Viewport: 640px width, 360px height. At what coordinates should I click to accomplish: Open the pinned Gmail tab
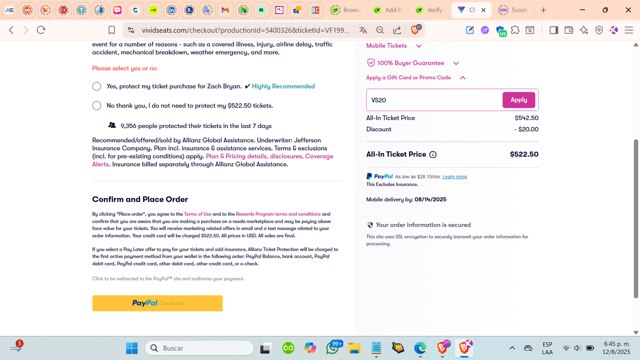[x=225, y=10]
